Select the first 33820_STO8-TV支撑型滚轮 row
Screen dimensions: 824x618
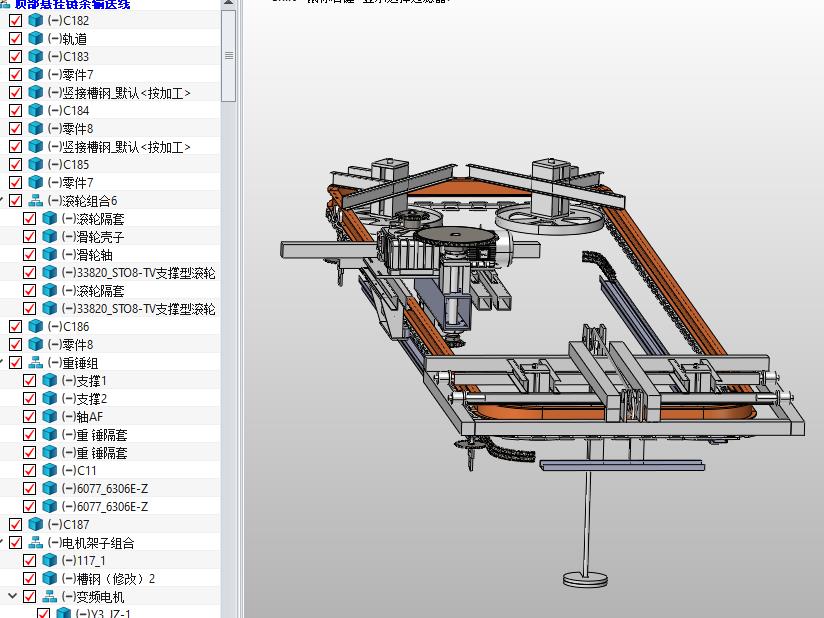[110, 272]
